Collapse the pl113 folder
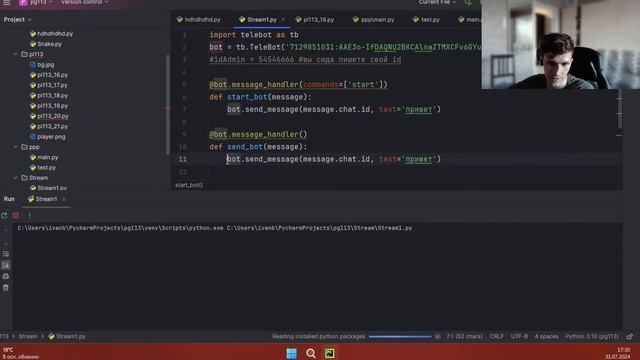The width and height of the screenshot is (640, 360). coord(16,54)
